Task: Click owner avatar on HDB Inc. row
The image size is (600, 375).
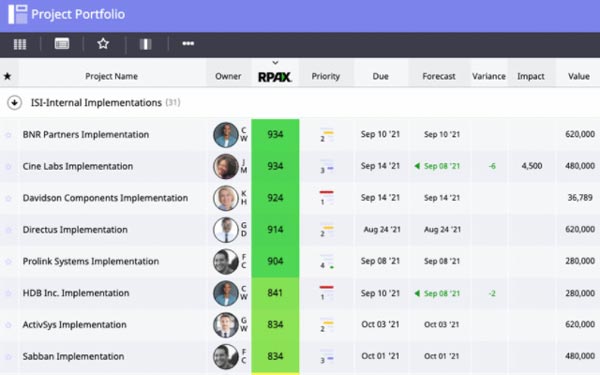Action: pos(226,293)
